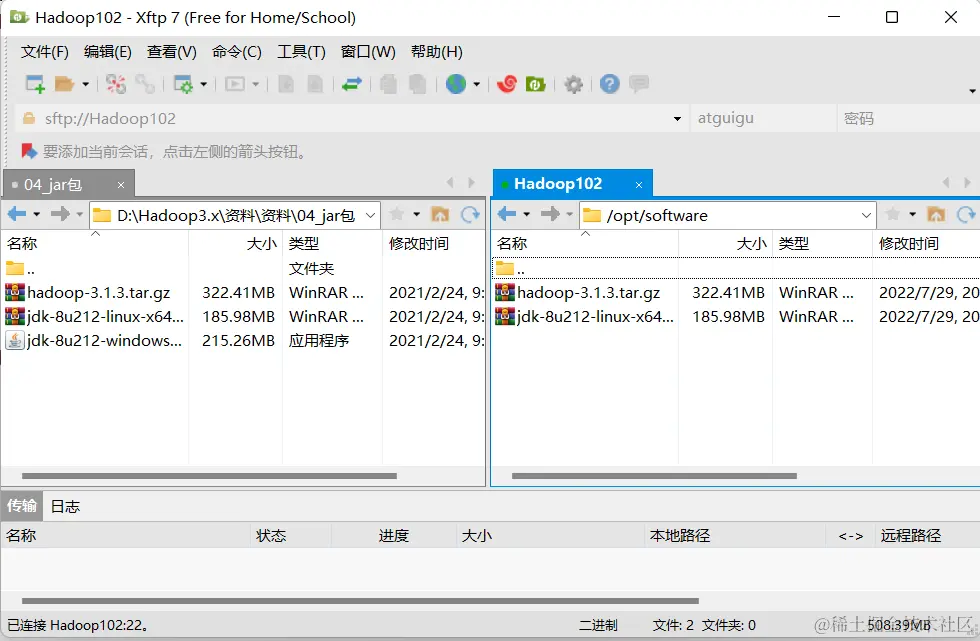
Task: Open the gear Options icon
Action: click(573, 84)
